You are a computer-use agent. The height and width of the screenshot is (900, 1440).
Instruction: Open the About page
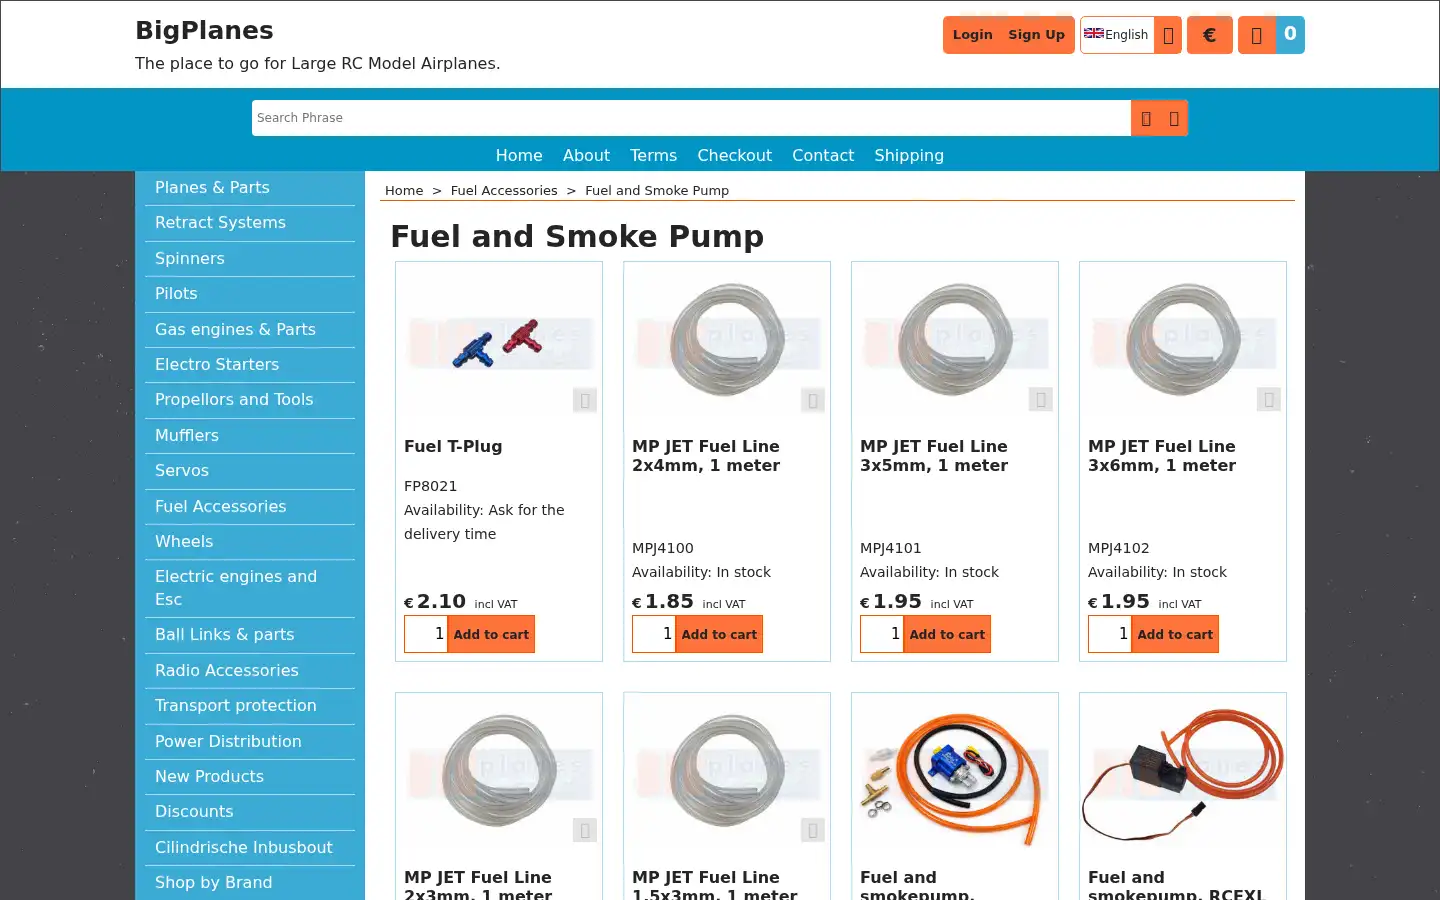point(586,156)
